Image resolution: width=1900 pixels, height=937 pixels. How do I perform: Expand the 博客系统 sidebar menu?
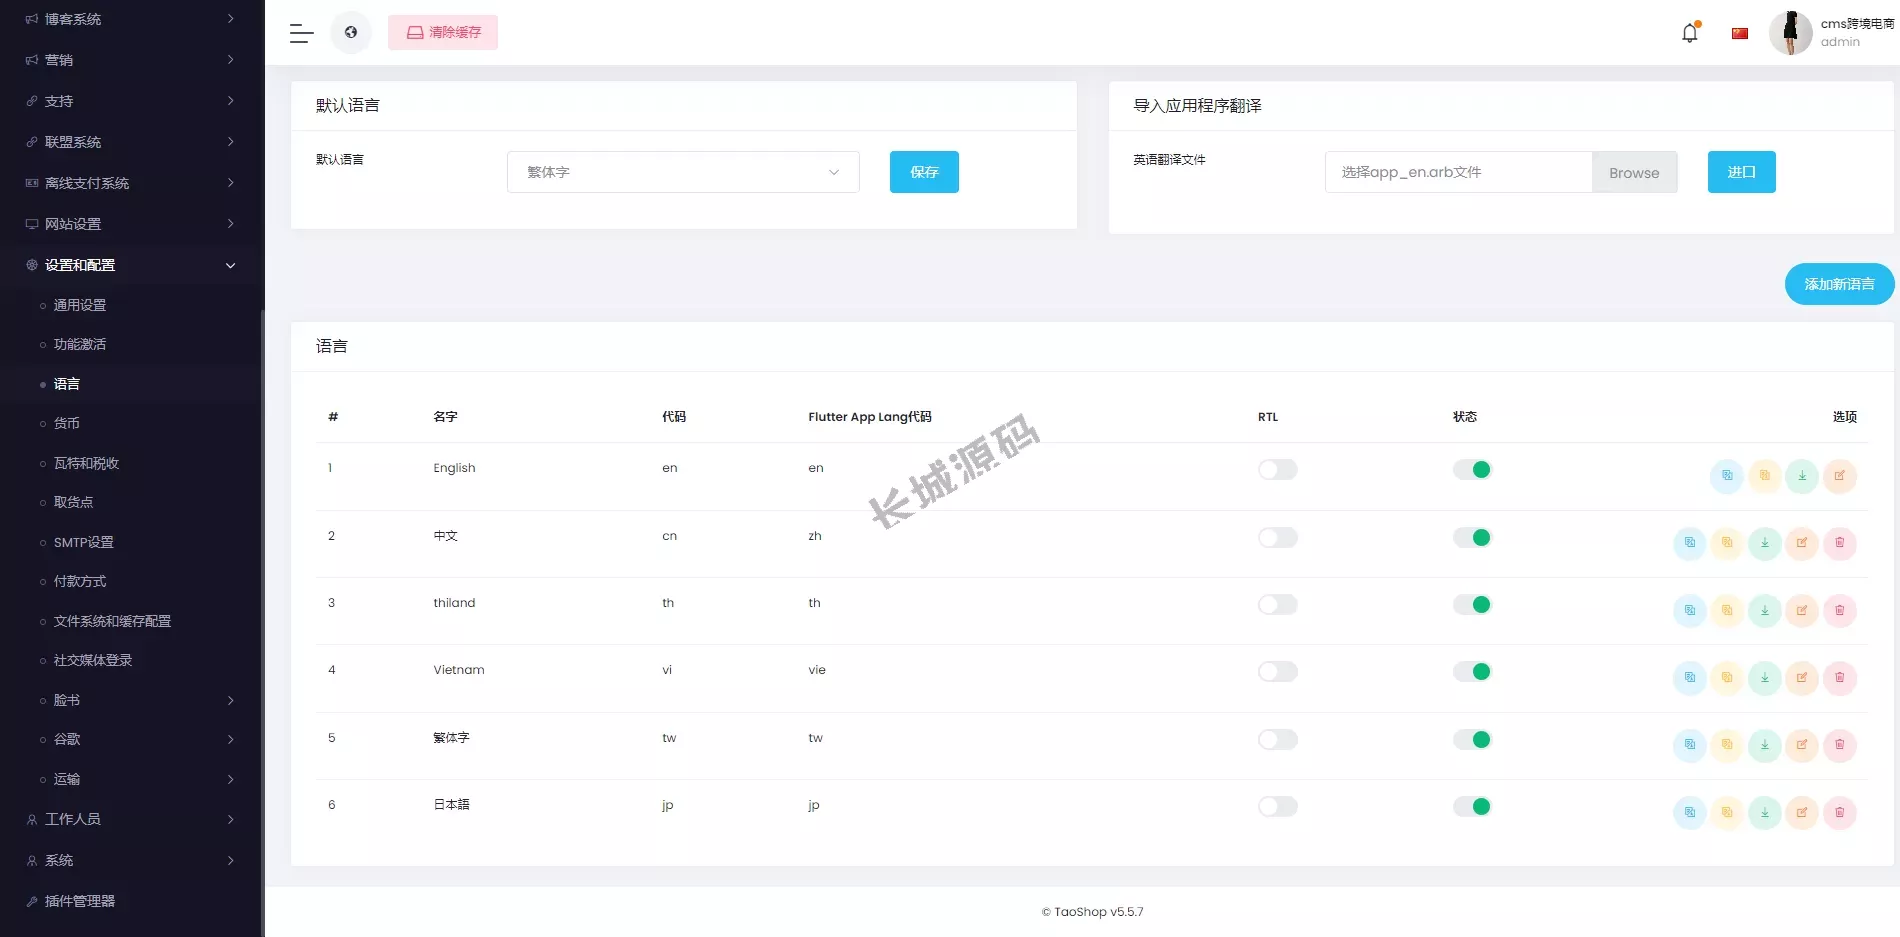pyautogui.click(x=132, y=19)
